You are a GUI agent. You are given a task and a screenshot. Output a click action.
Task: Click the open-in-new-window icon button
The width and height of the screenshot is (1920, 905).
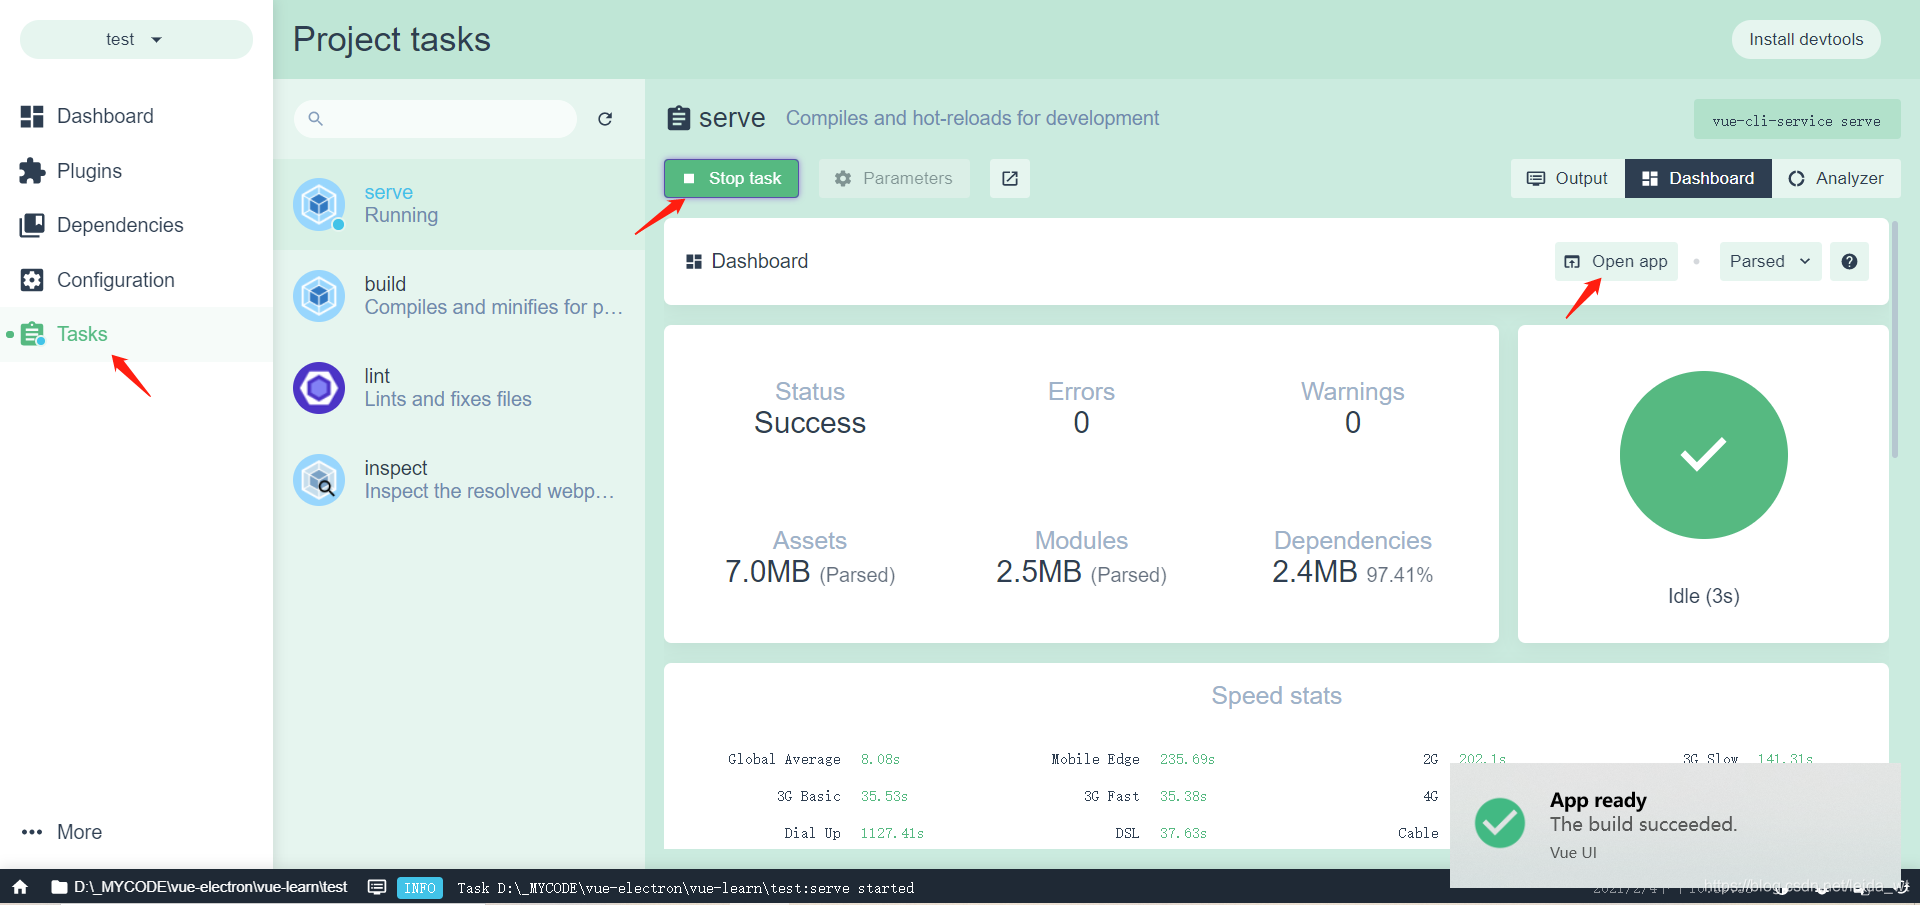coord(1010,178)
